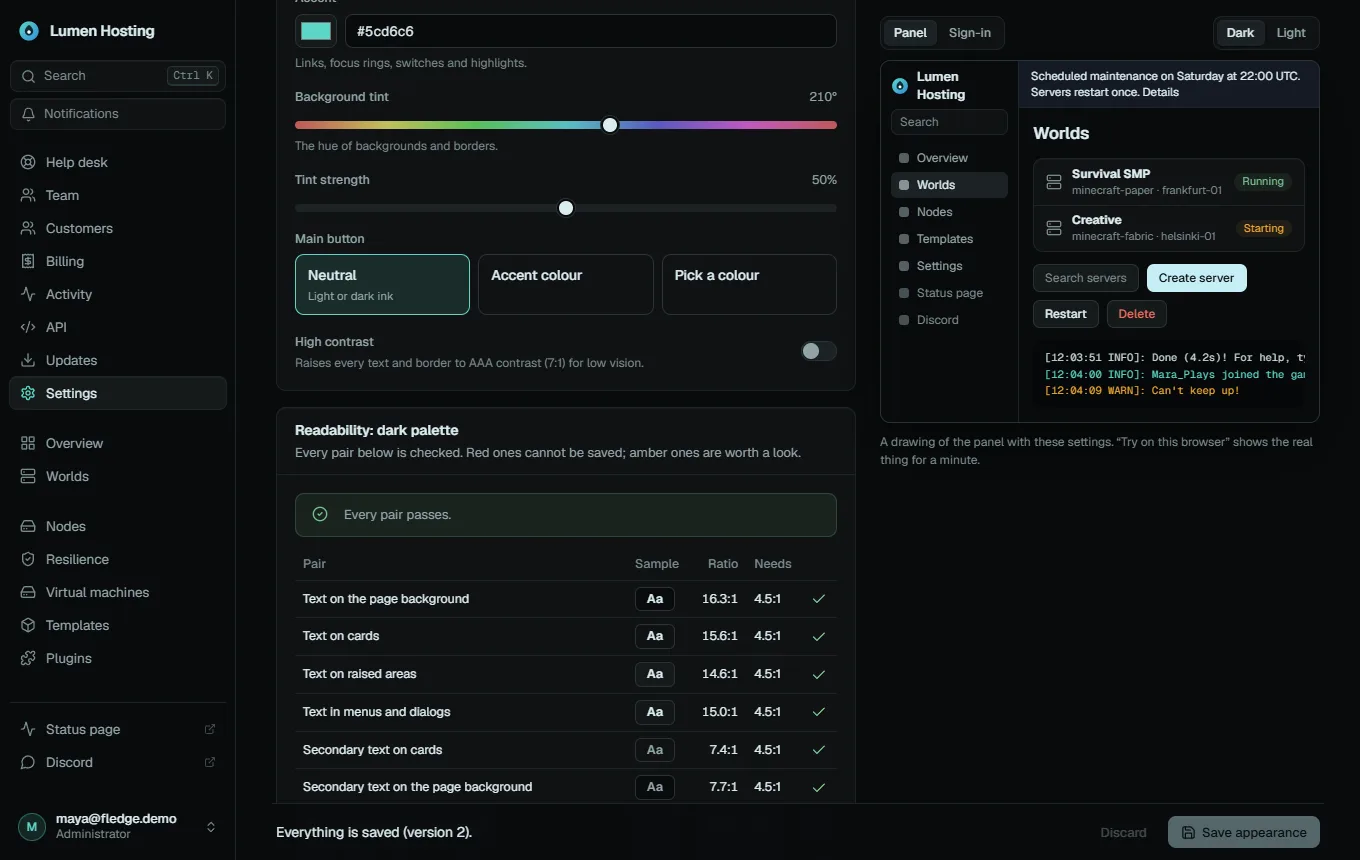1360x860 pixels.
Task: Click the Virtual machines icon
Action: coord(28,592)
